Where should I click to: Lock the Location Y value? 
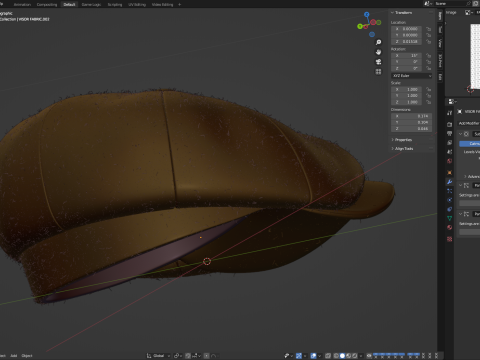click(x=428, y=35)
